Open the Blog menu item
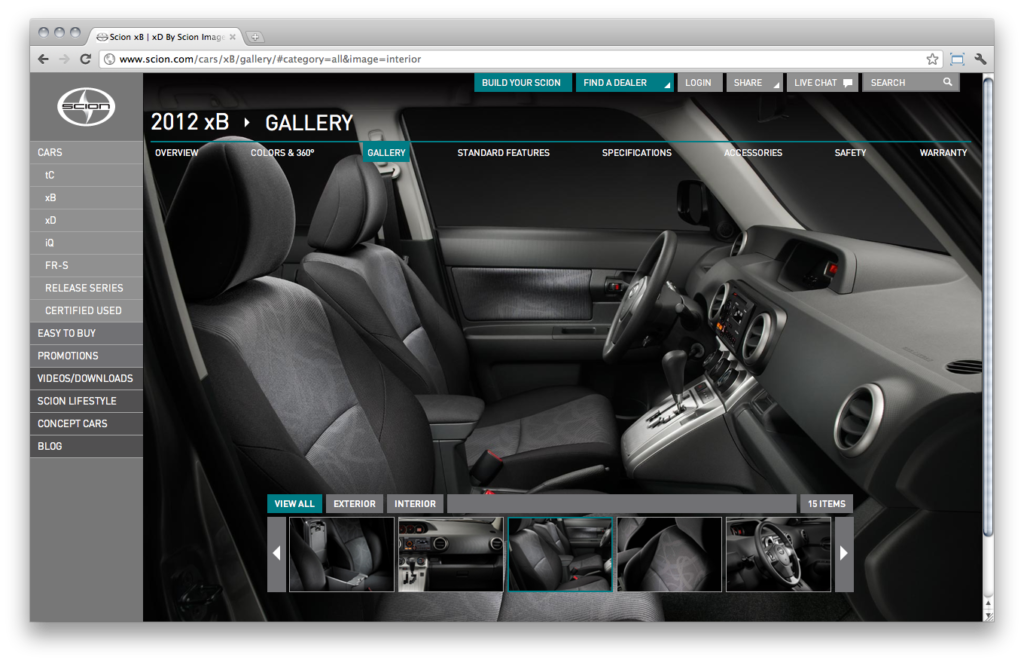This screenshot has width=1024, height=663. click(x=86, y=446)
